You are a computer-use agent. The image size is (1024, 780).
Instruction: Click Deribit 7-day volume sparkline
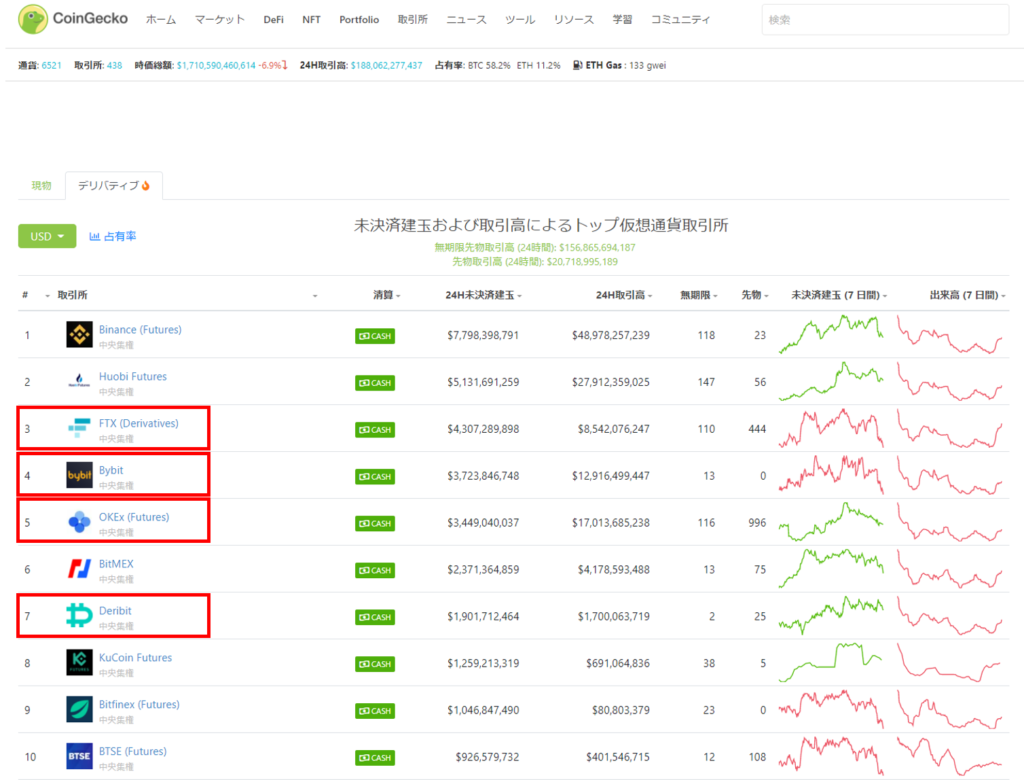(x=950, y=615)
